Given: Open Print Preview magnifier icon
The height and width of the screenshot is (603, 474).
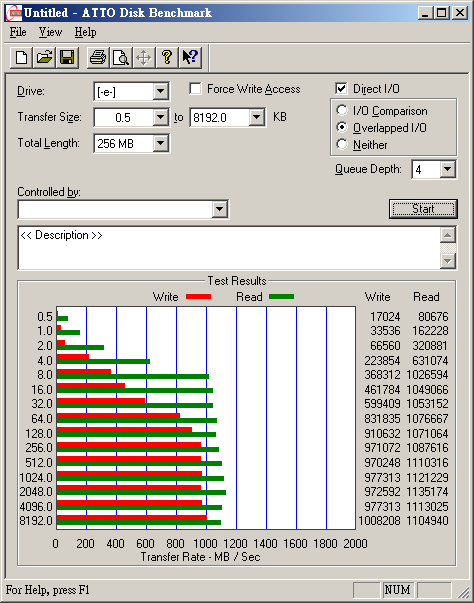Looking at the screenshot, I should pos(121,58).
